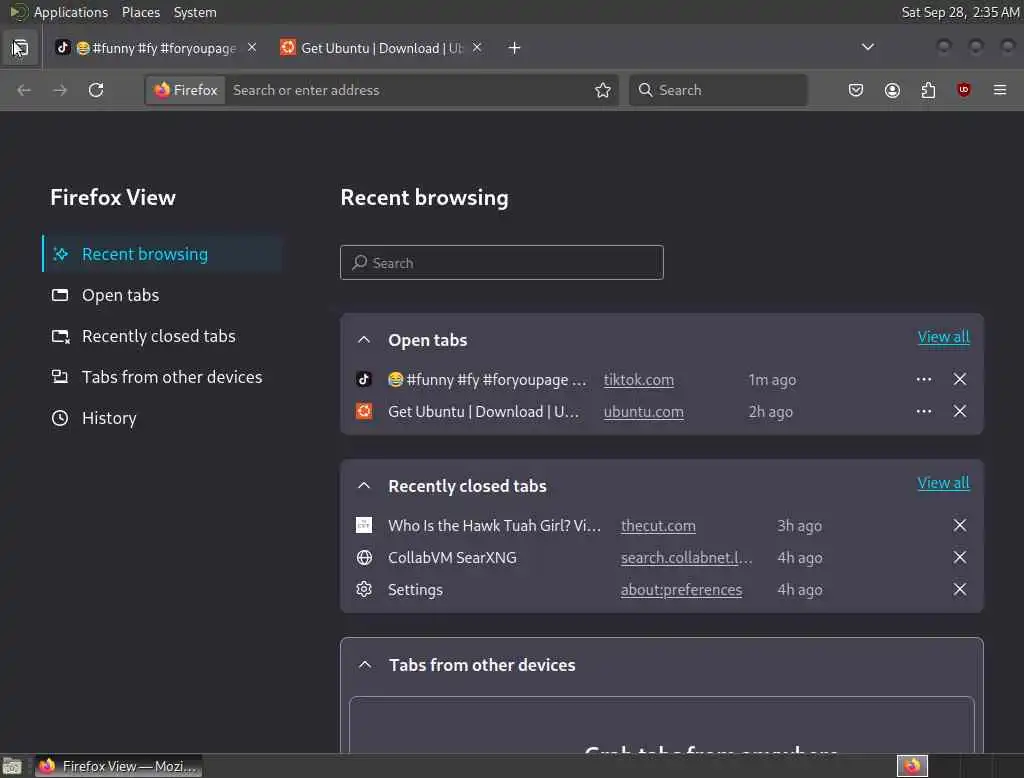
Task: Open the Extensions panel
Action: (x=928, y=90)
